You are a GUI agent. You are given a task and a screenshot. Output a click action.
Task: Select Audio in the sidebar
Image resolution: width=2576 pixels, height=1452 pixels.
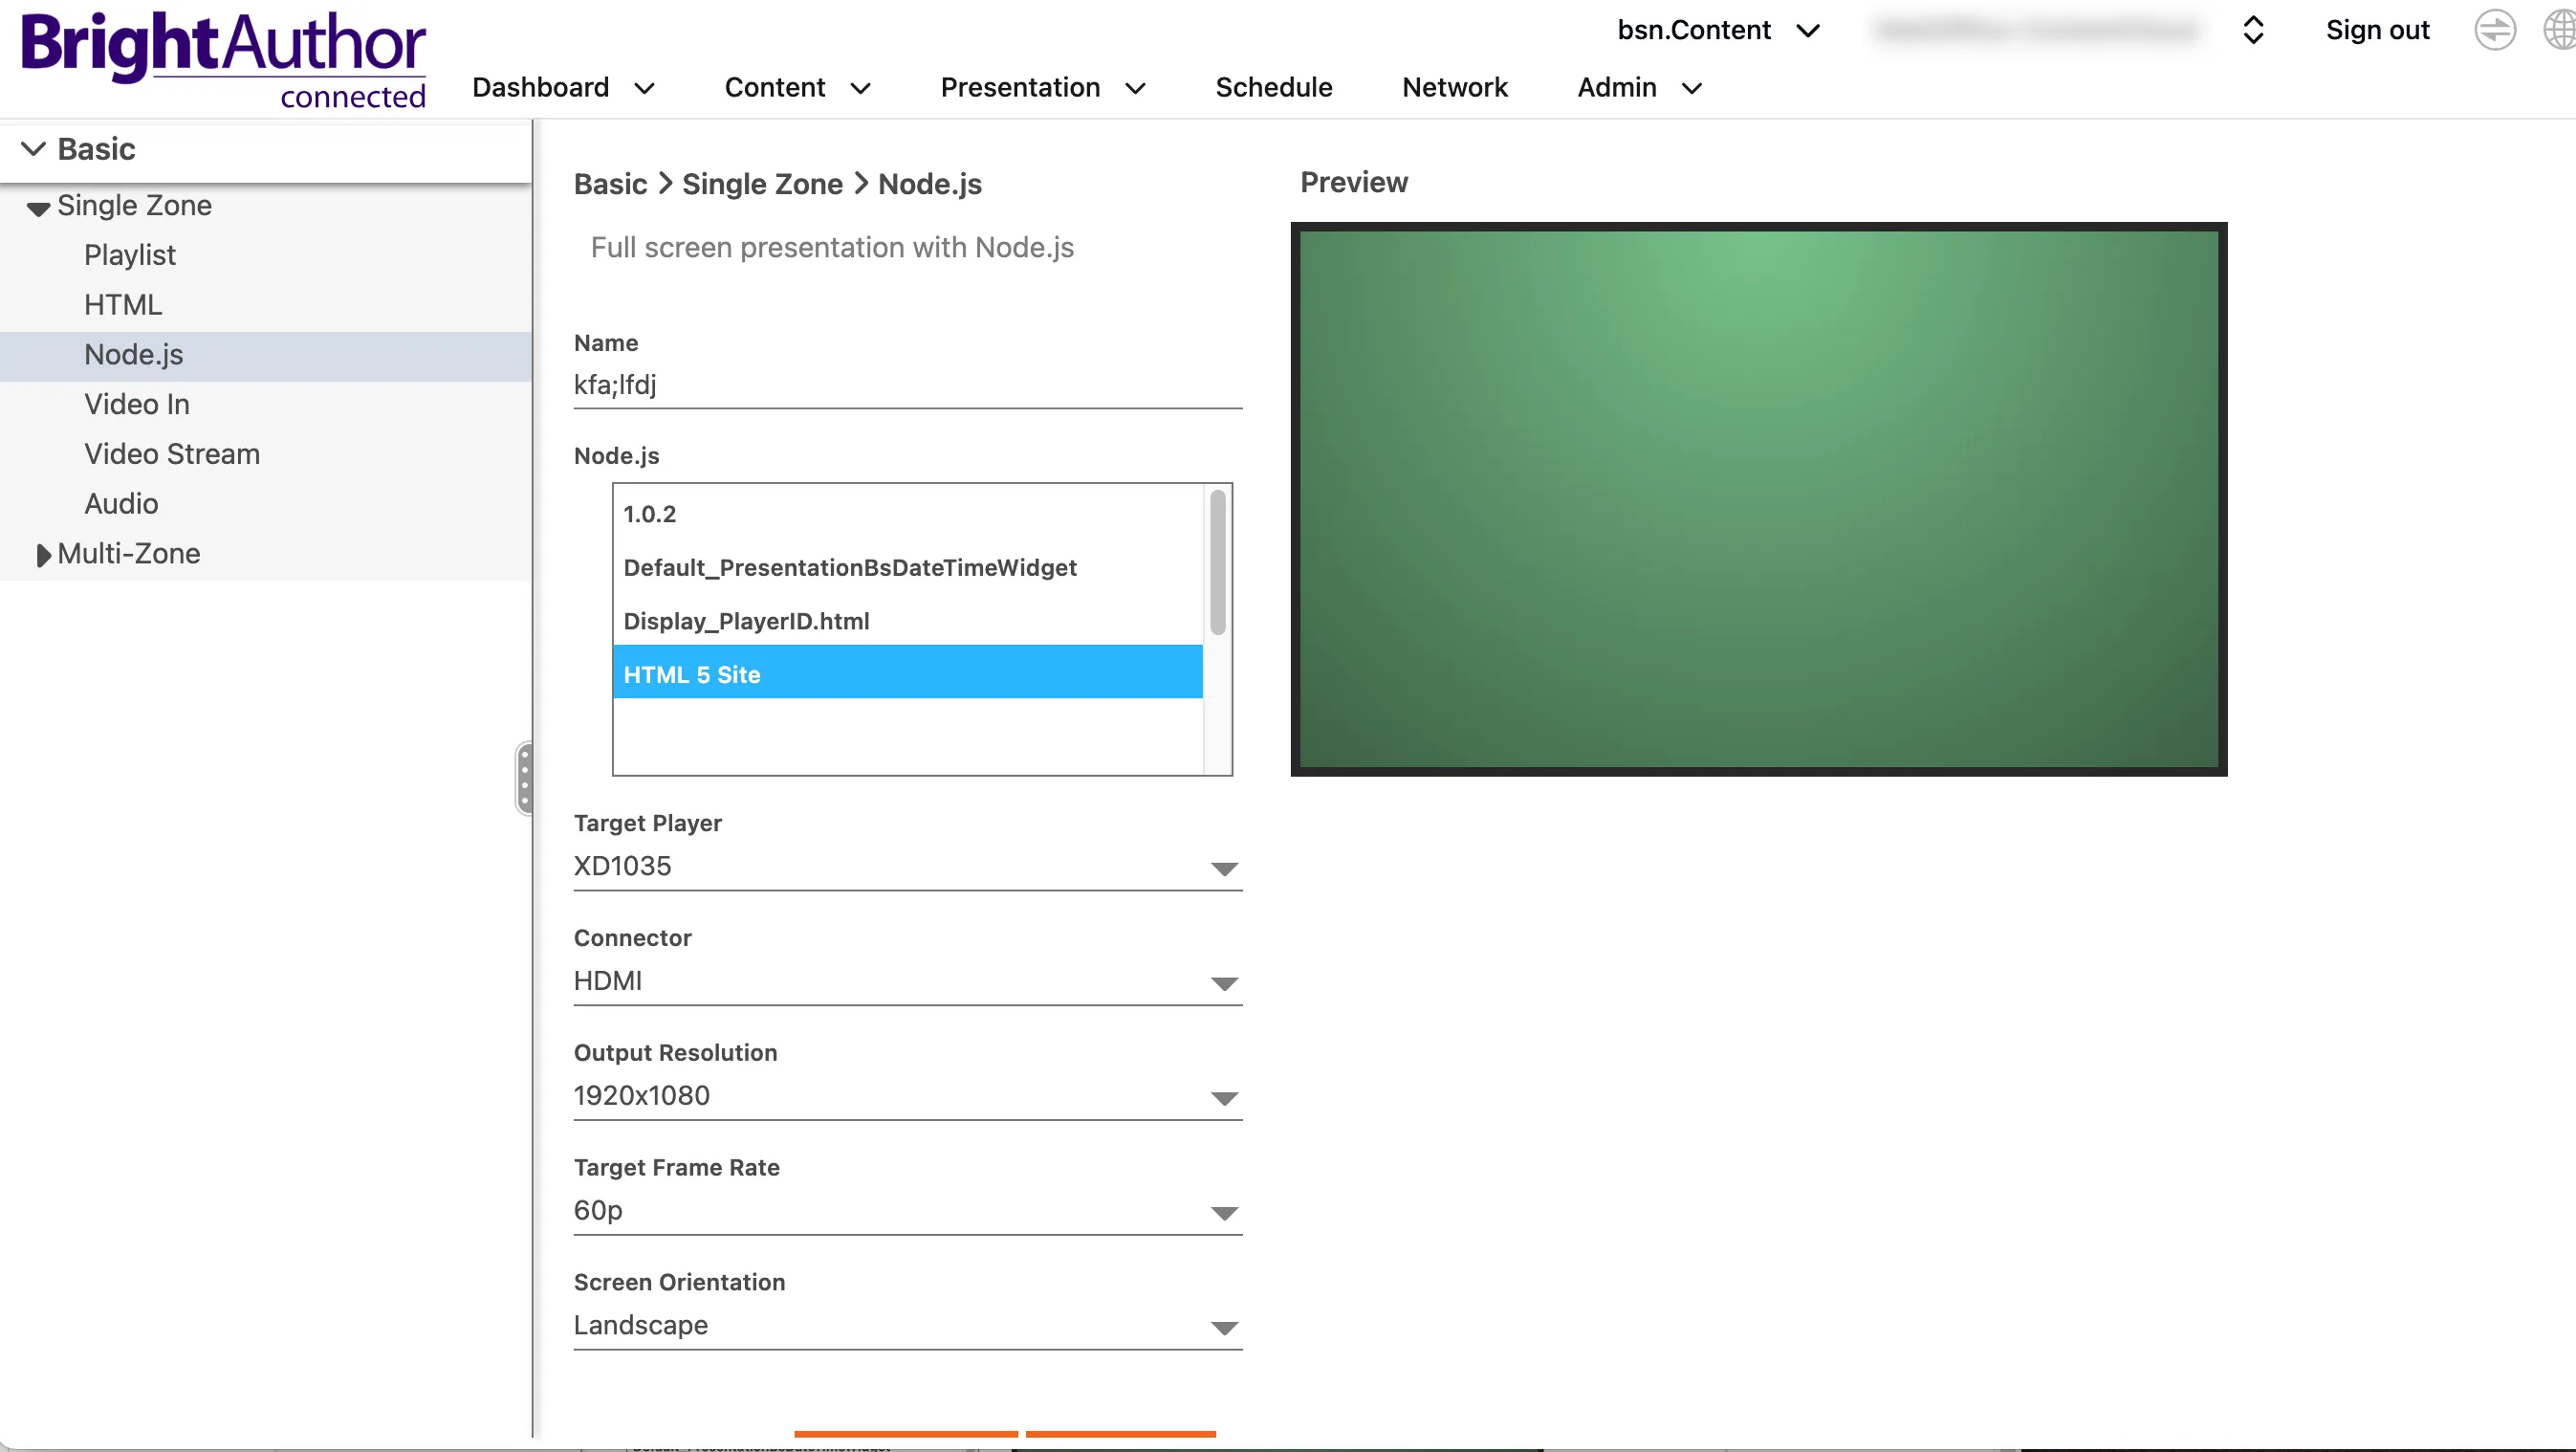(121, 504)
